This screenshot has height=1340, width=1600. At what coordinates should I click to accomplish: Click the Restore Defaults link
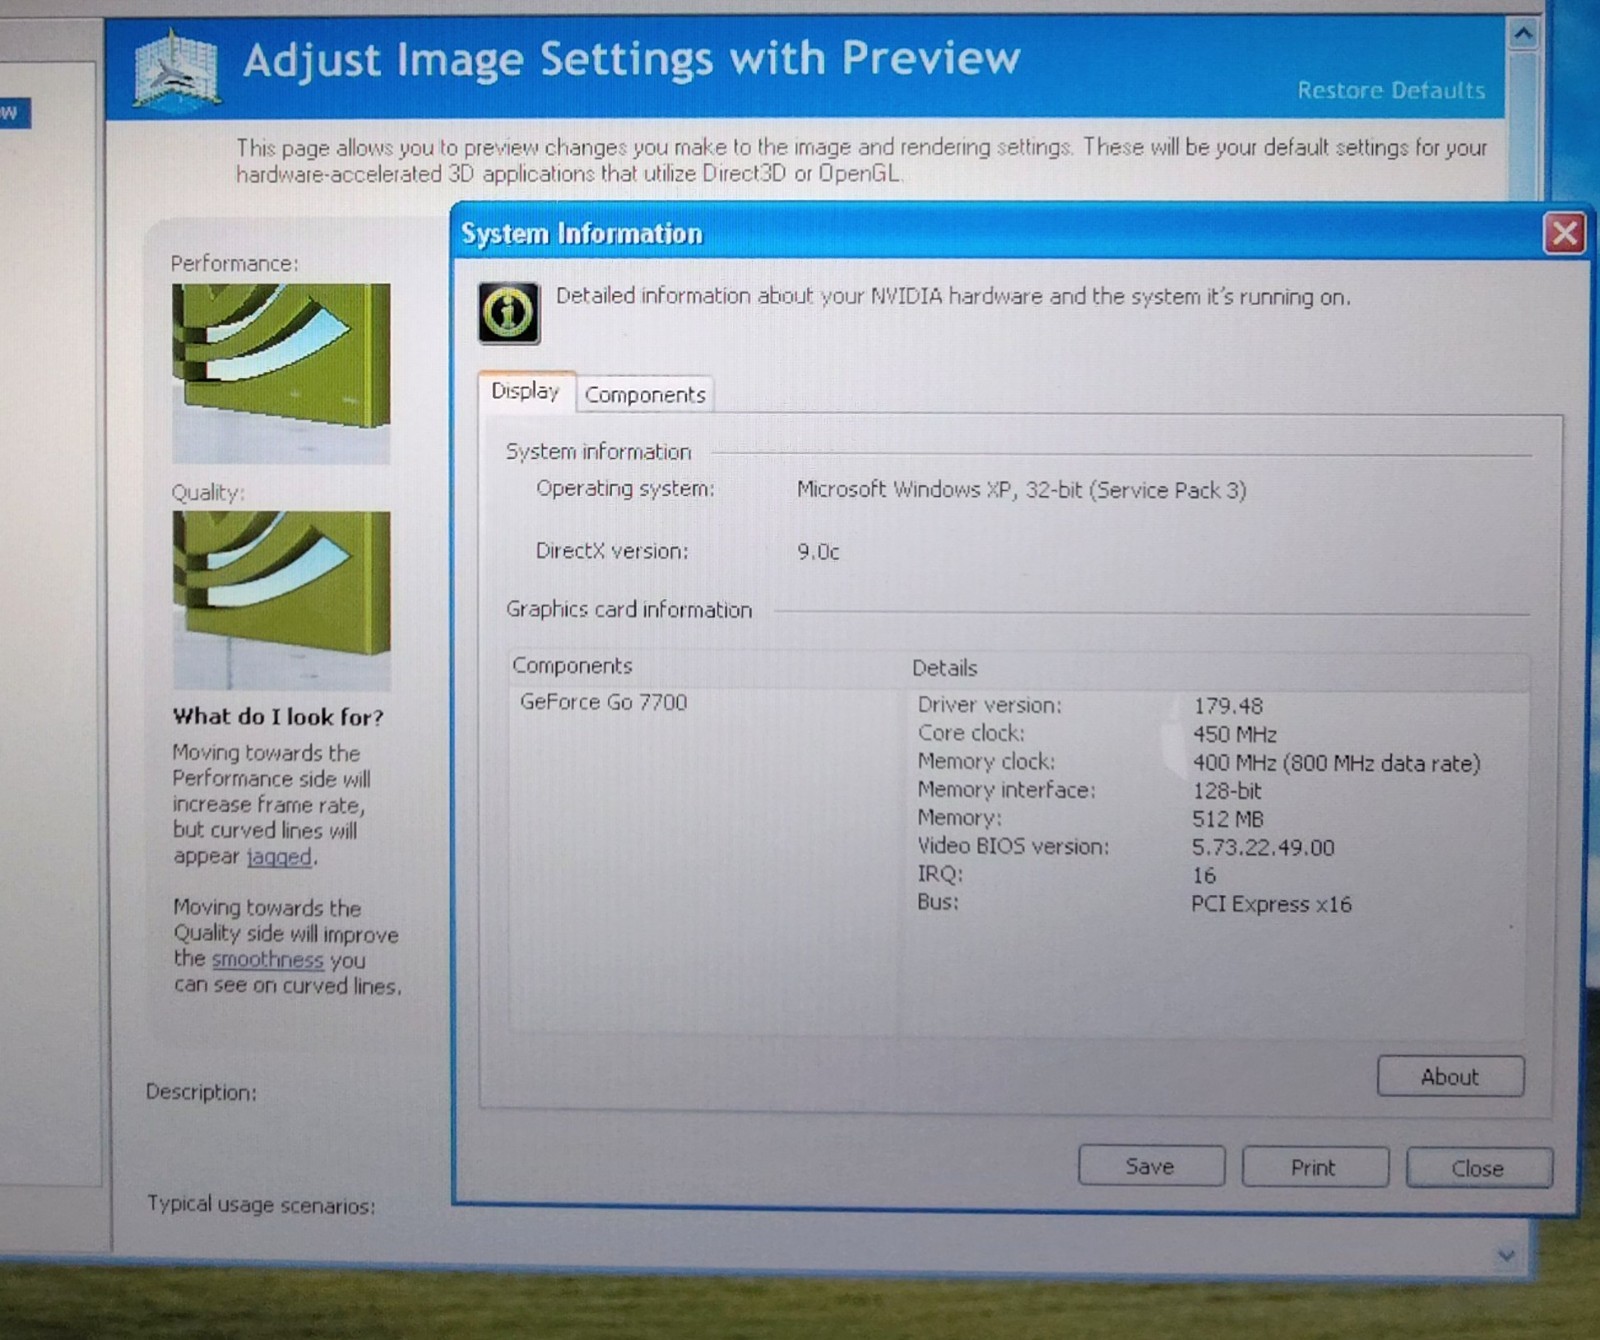tap(1391, 90)
